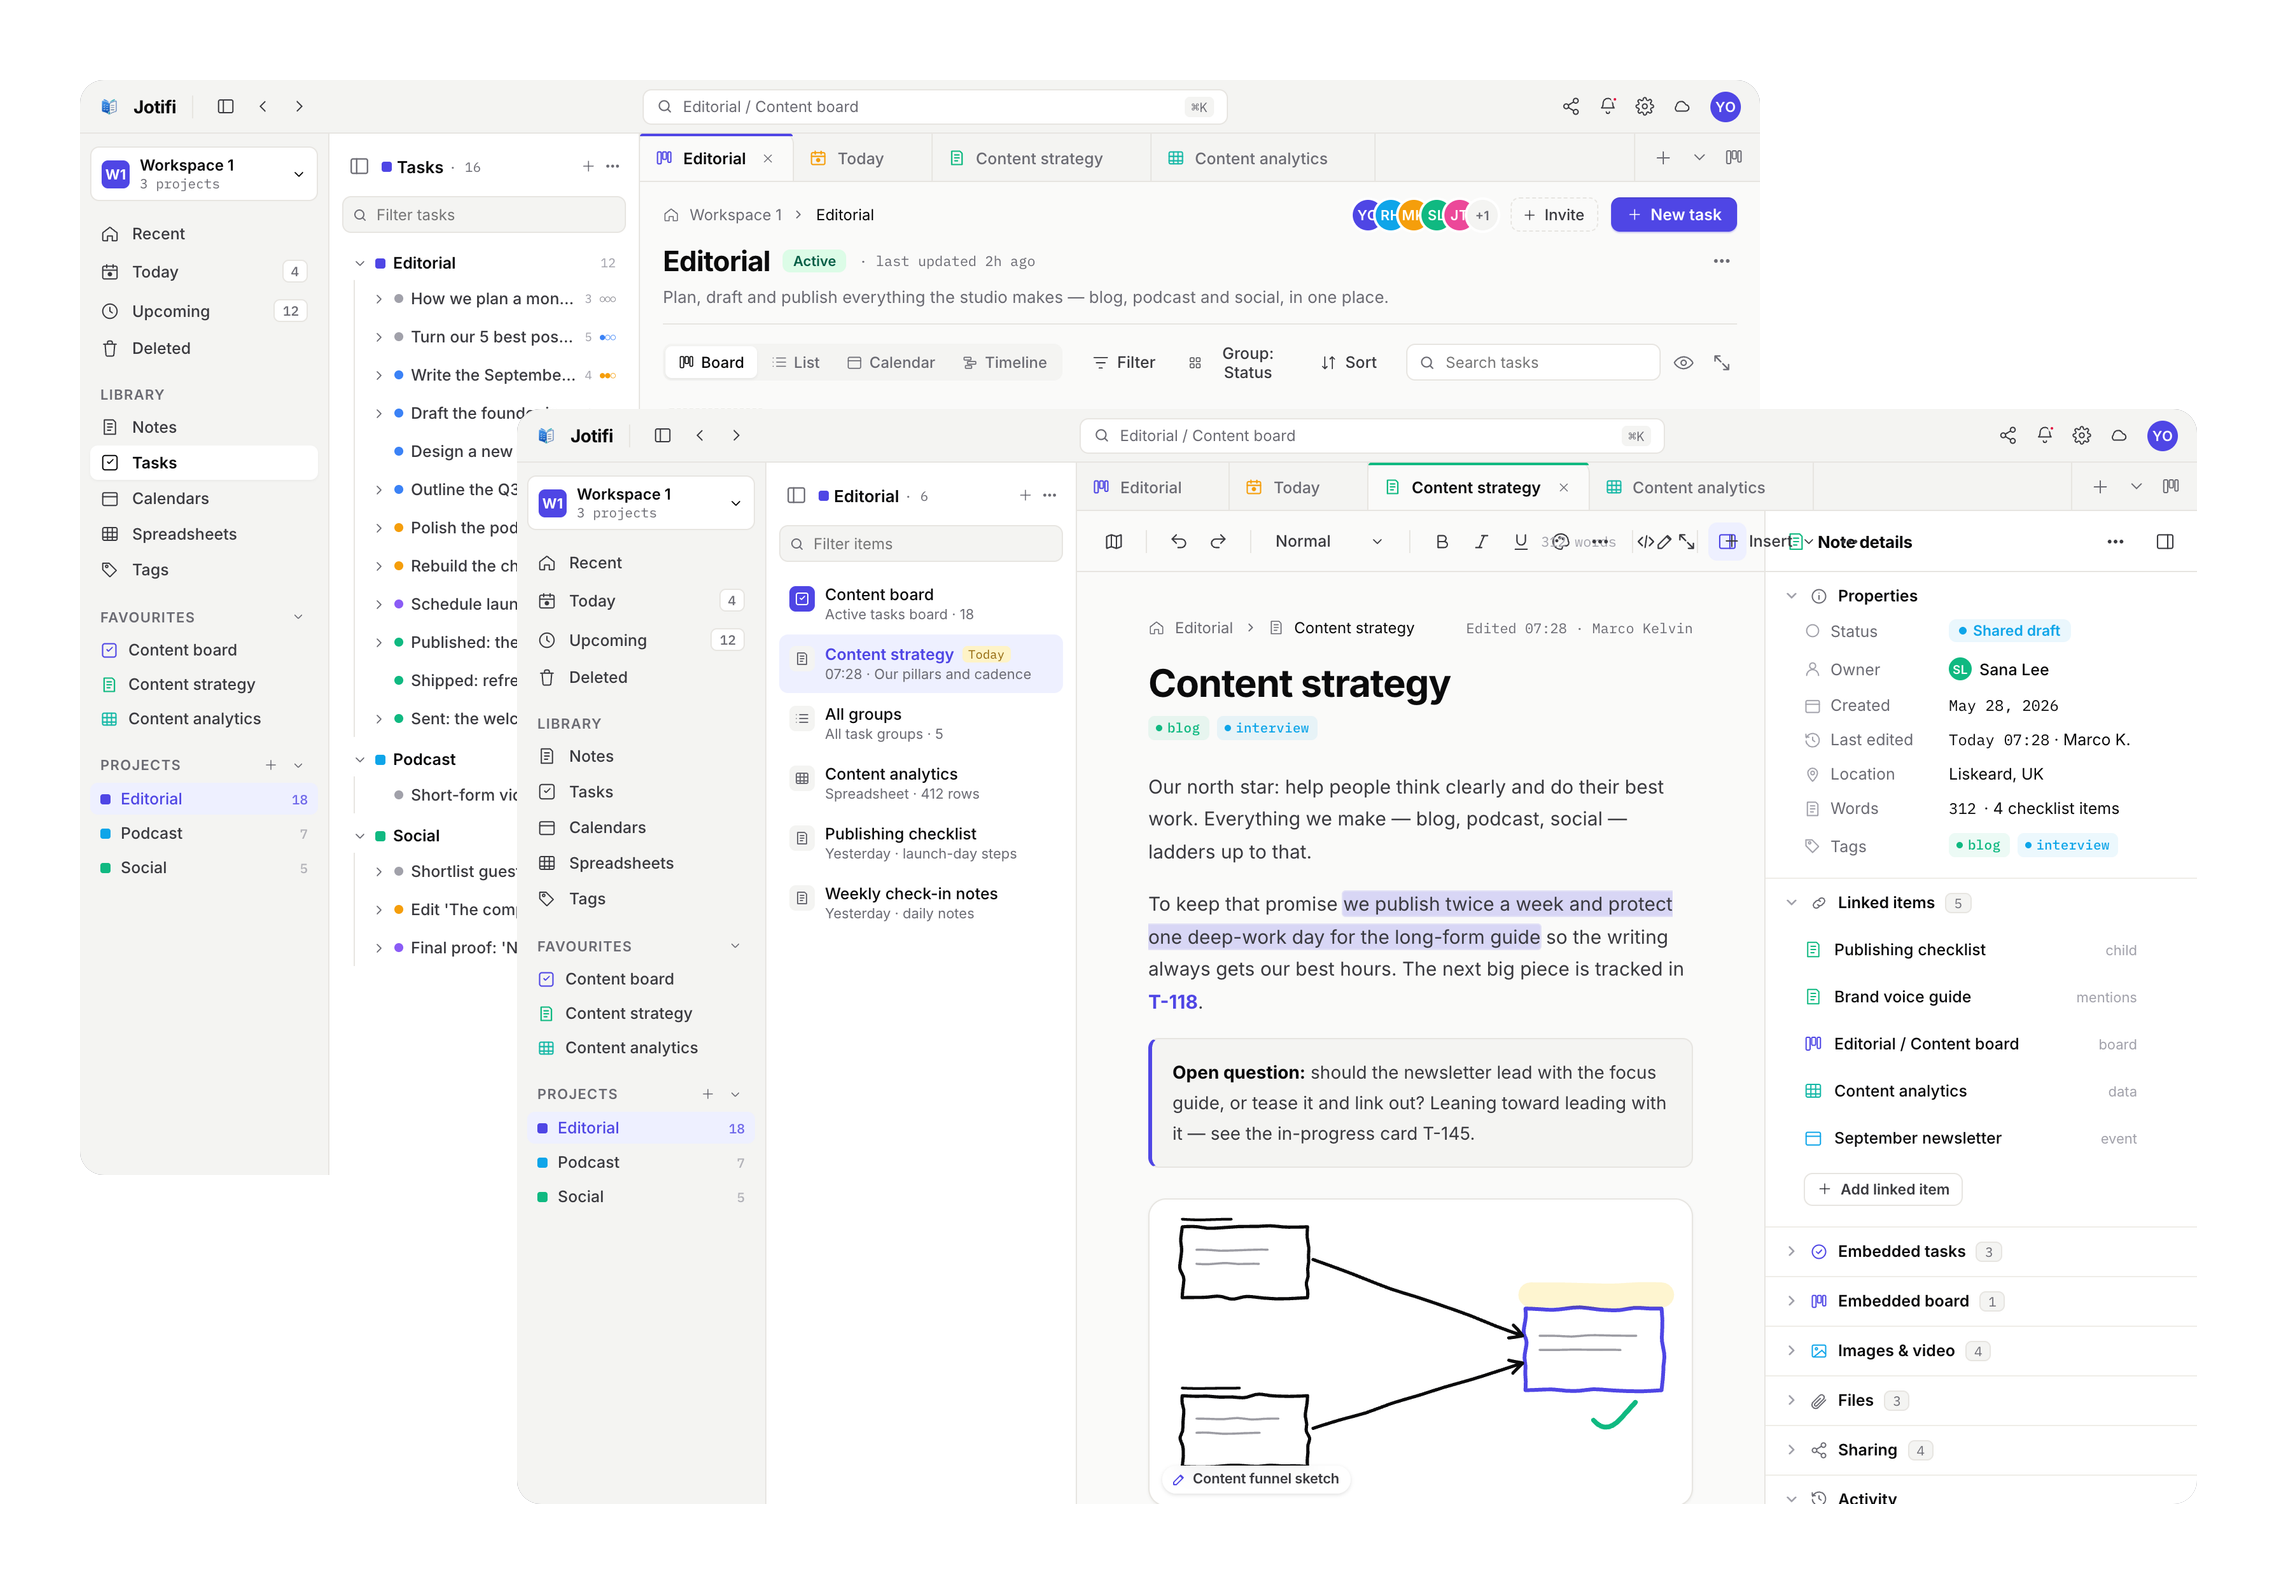
Task: Click the YO user avatar in front window
Action: pyautogui.click(x=2161, y=436)
